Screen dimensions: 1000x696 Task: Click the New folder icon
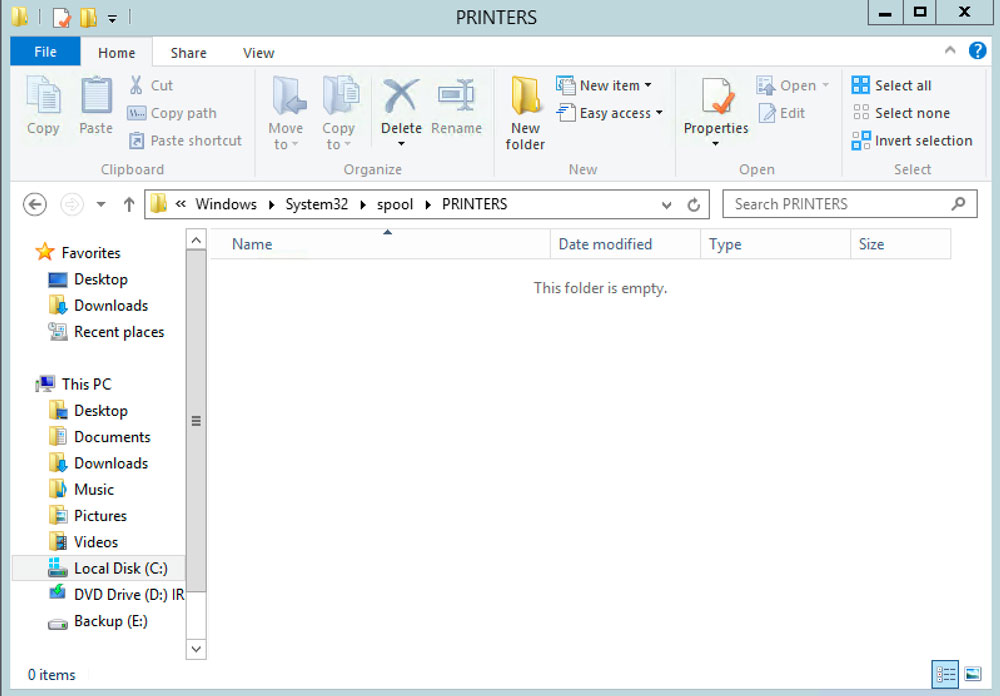(x=525, y=98)
